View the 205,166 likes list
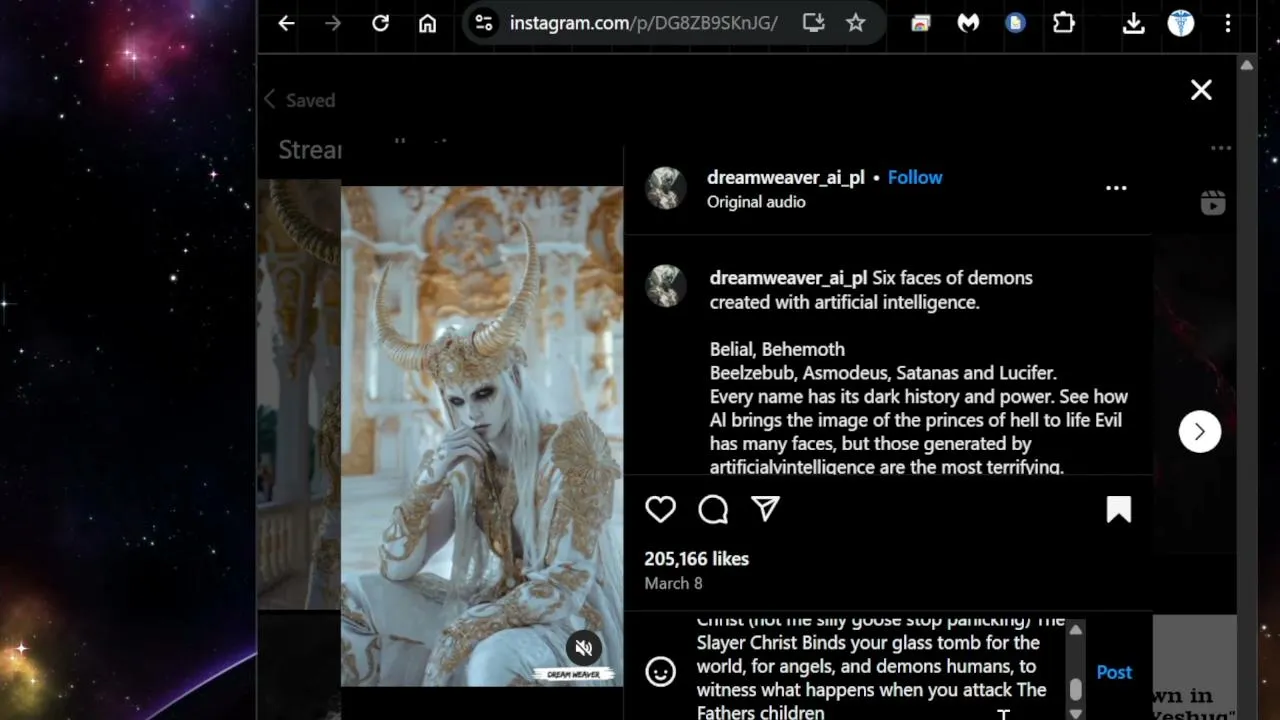 (697, 559)
